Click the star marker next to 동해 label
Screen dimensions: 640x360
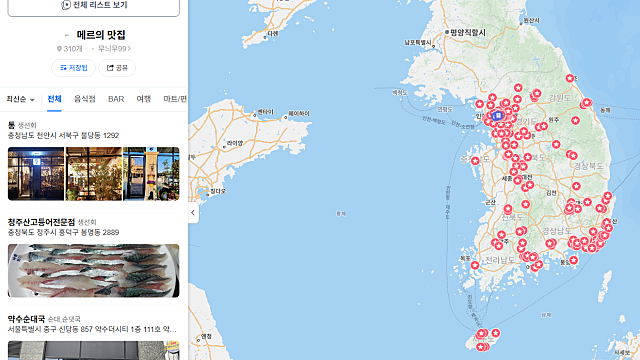click(x=587, y=102)
